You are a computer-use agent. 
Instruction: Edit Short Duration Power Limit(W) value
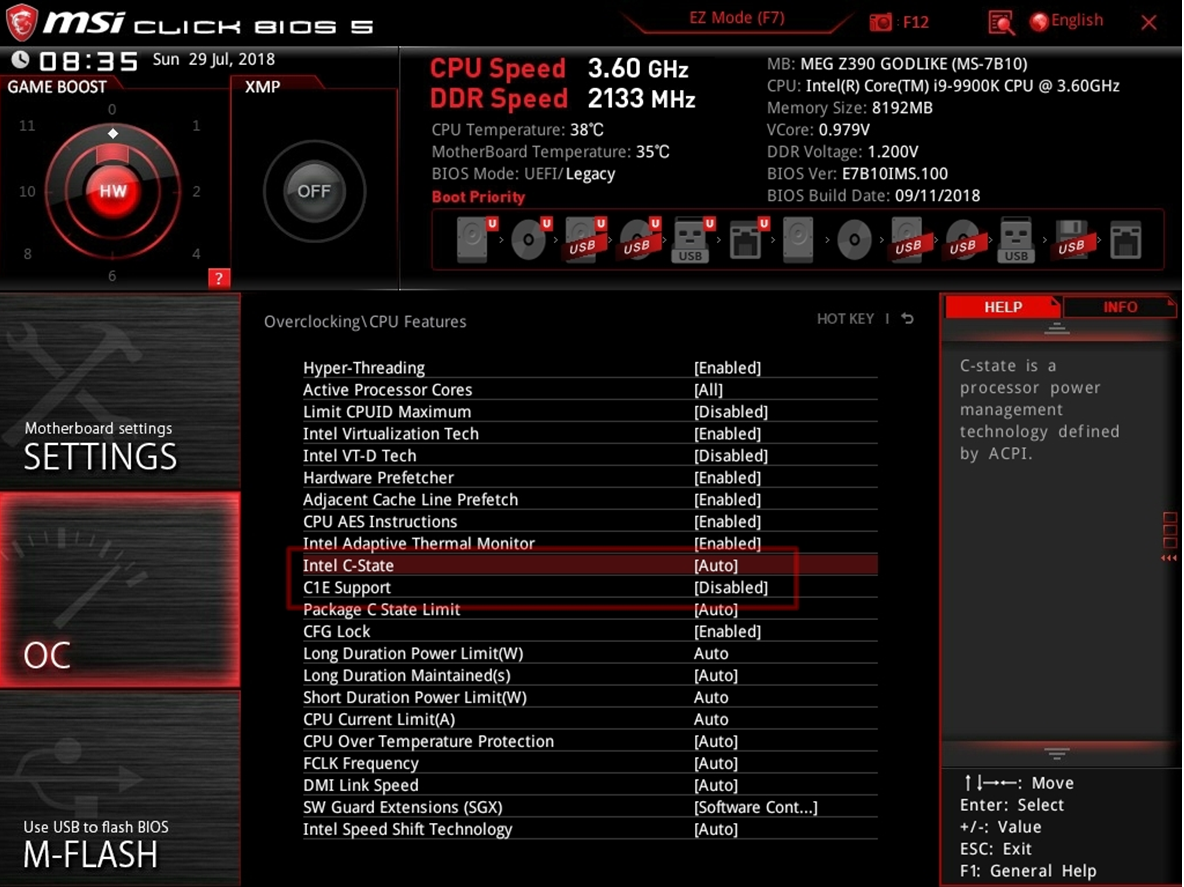tap(711, 697)
